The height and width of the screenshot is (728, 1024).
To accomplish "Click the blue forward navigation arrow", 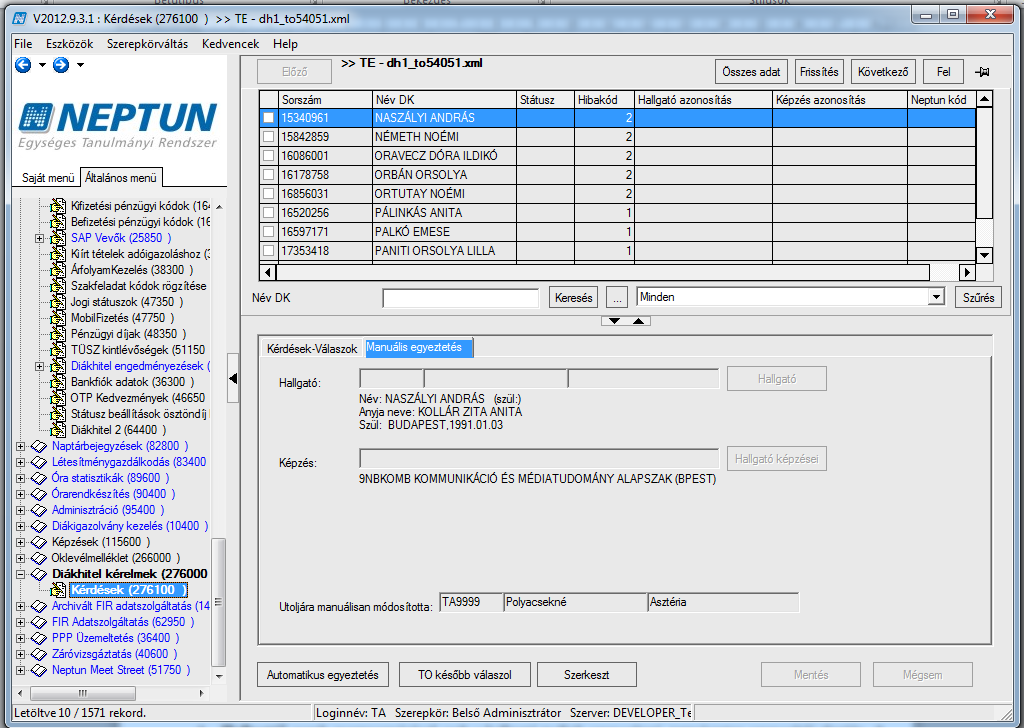I will pos(61,65).
